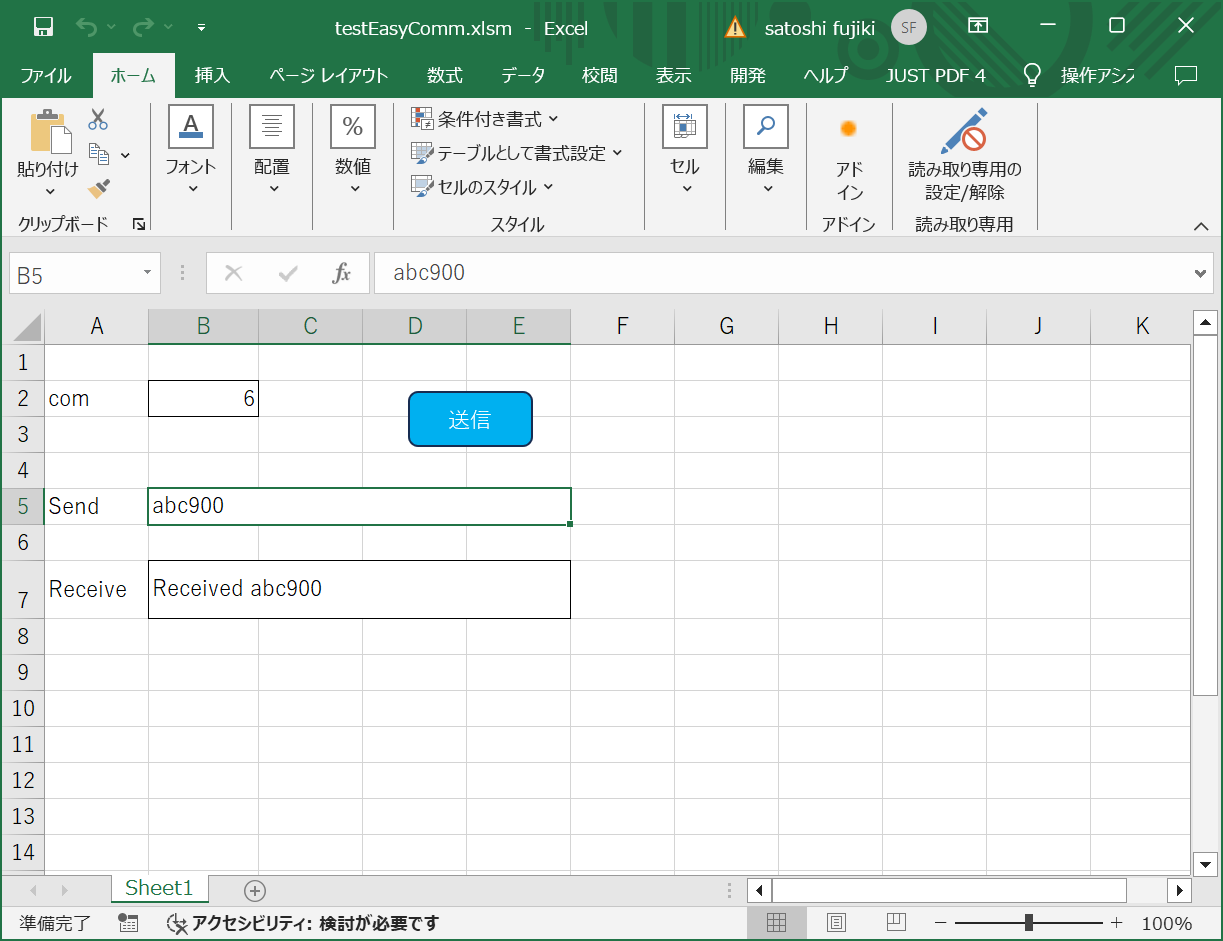Image resolution: width=1223 pixels, height=941 pixels.
Task: Click the lightbulb 操作アシスト search
Action: click(1078, 76)
